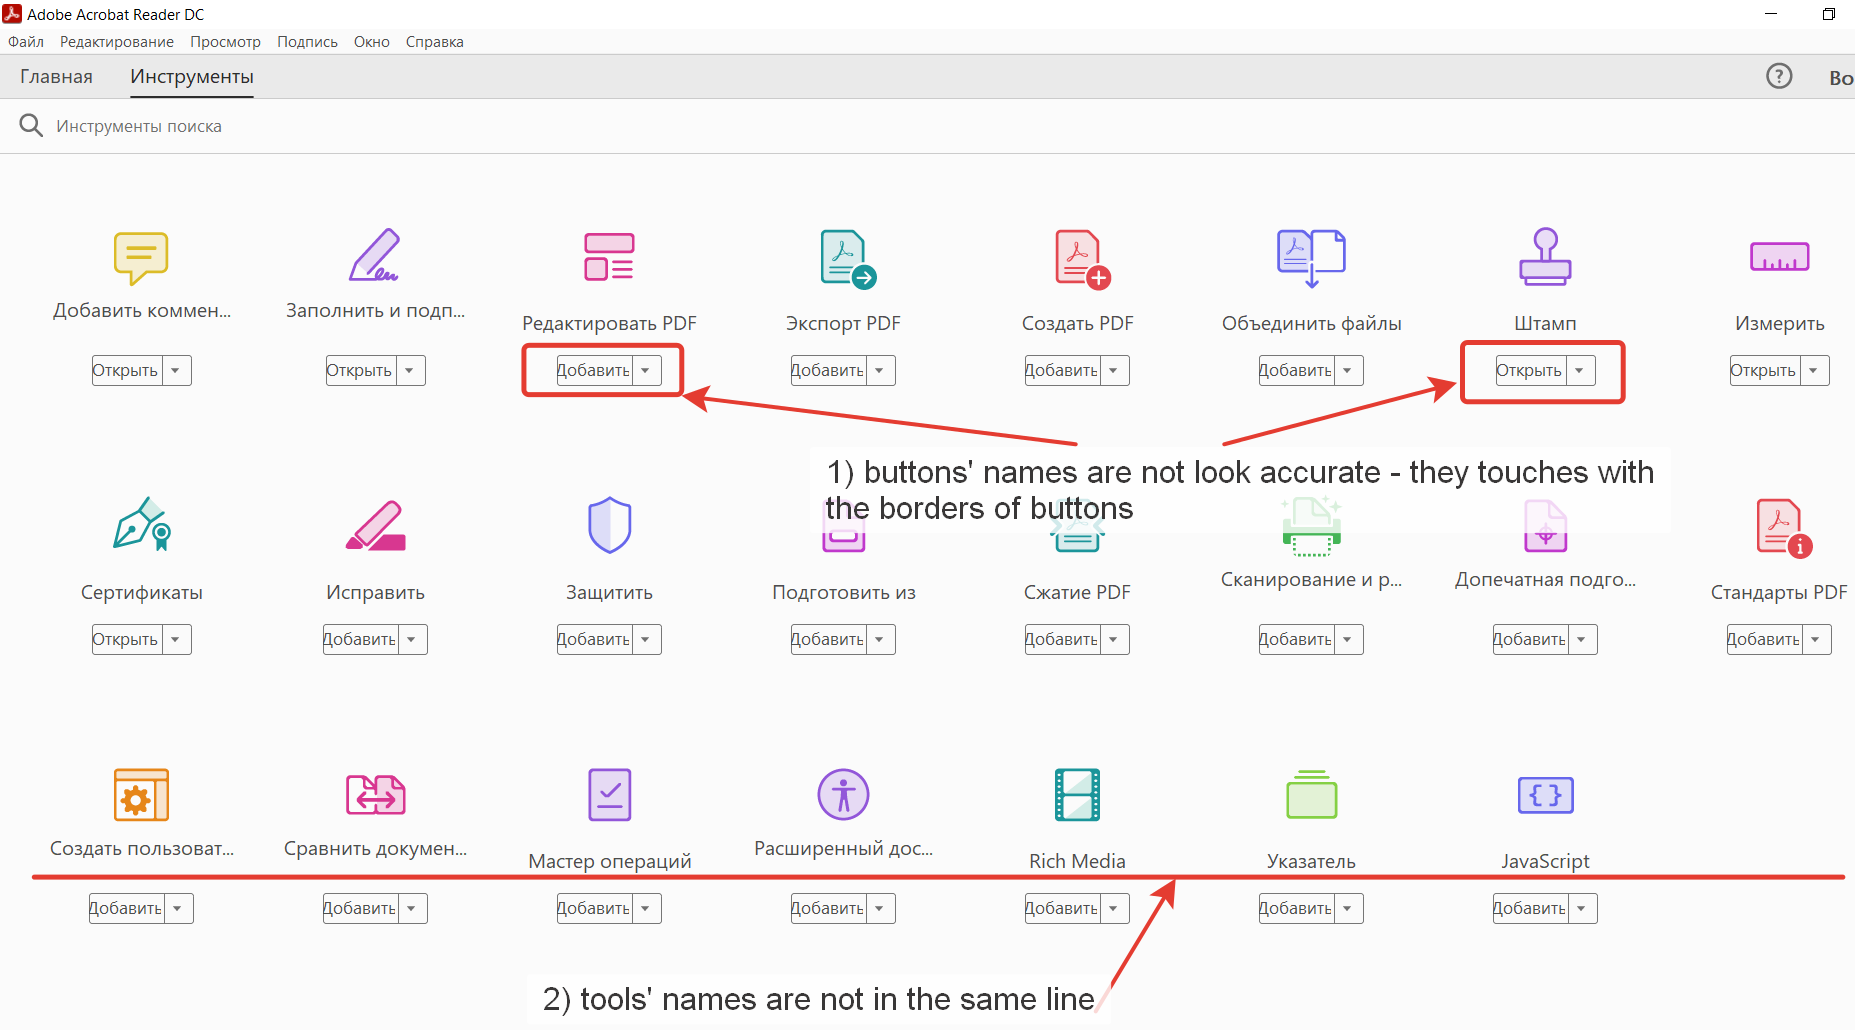Expand dropdown next to Добавить under JavaScript
1855x1030 pixels.
click(1581, 908)
